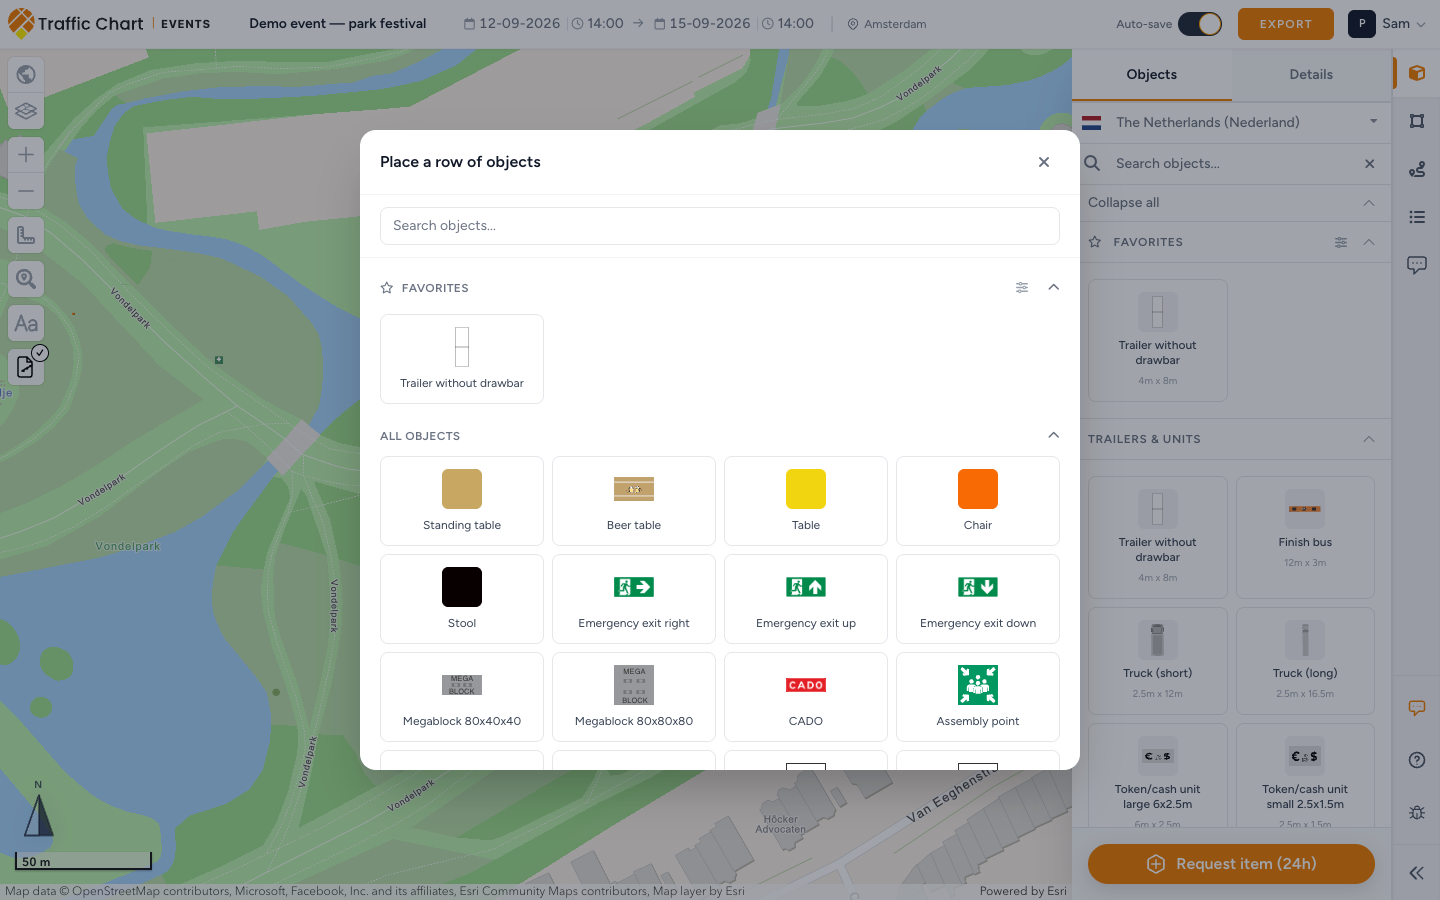Toggle the Auto-save switch

(1200, 24)
